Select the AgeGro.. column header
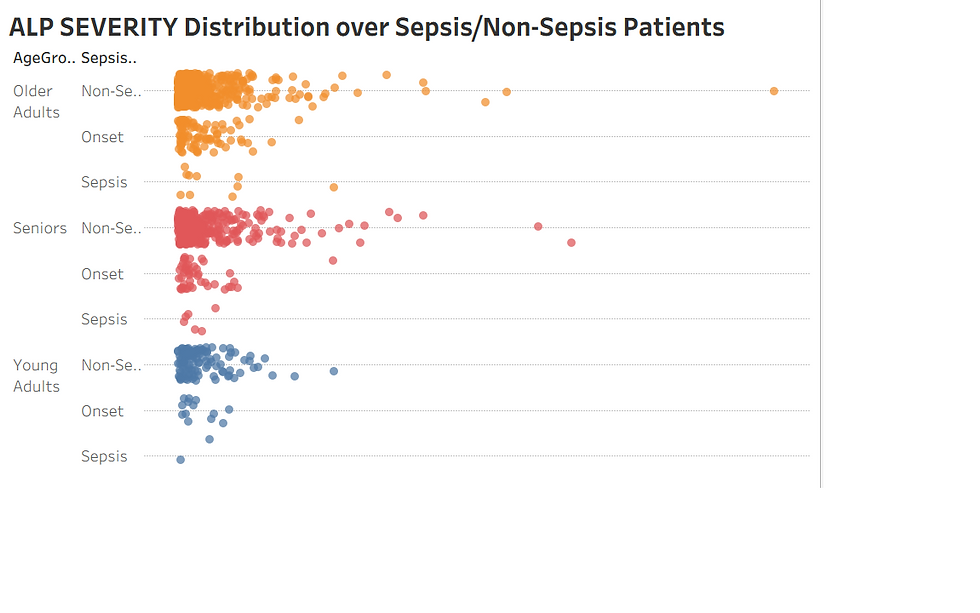The width and height of the screenshot is (980, 613). (44, 58)
